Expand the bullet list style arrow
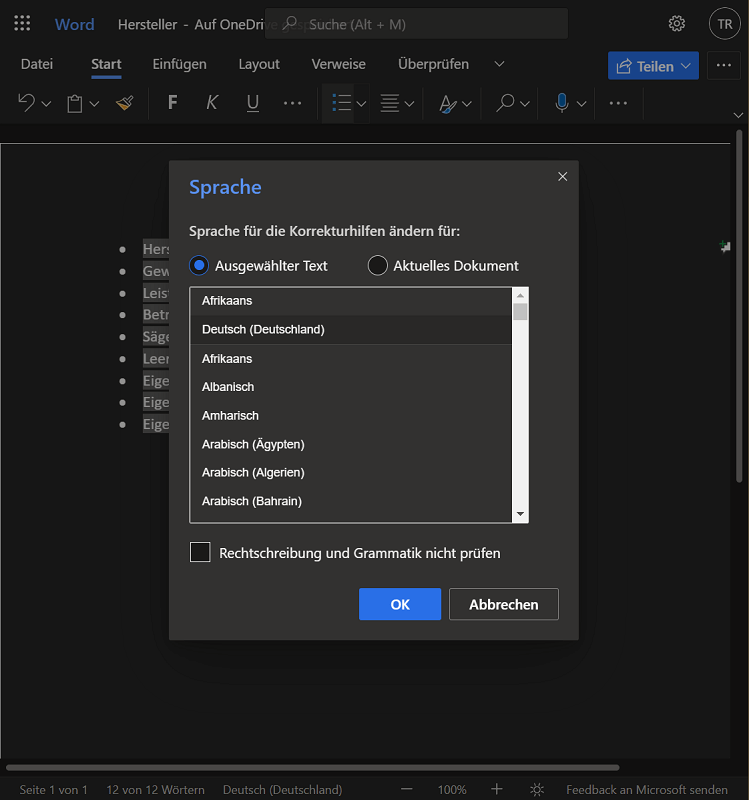The image size is (749, 800). coord(361,104)
